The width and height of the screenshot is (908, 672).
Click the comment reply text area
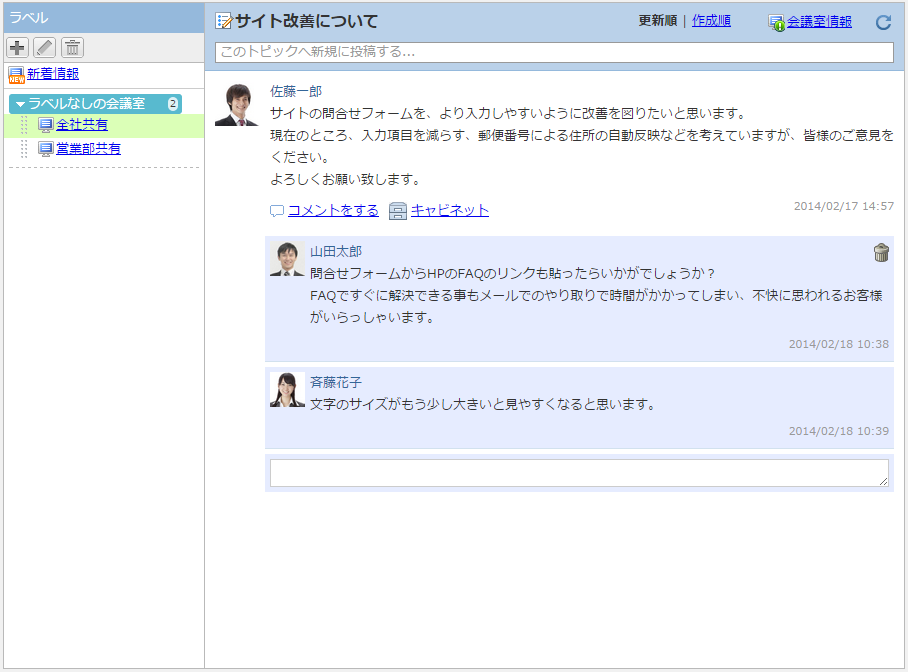[579, 473]
